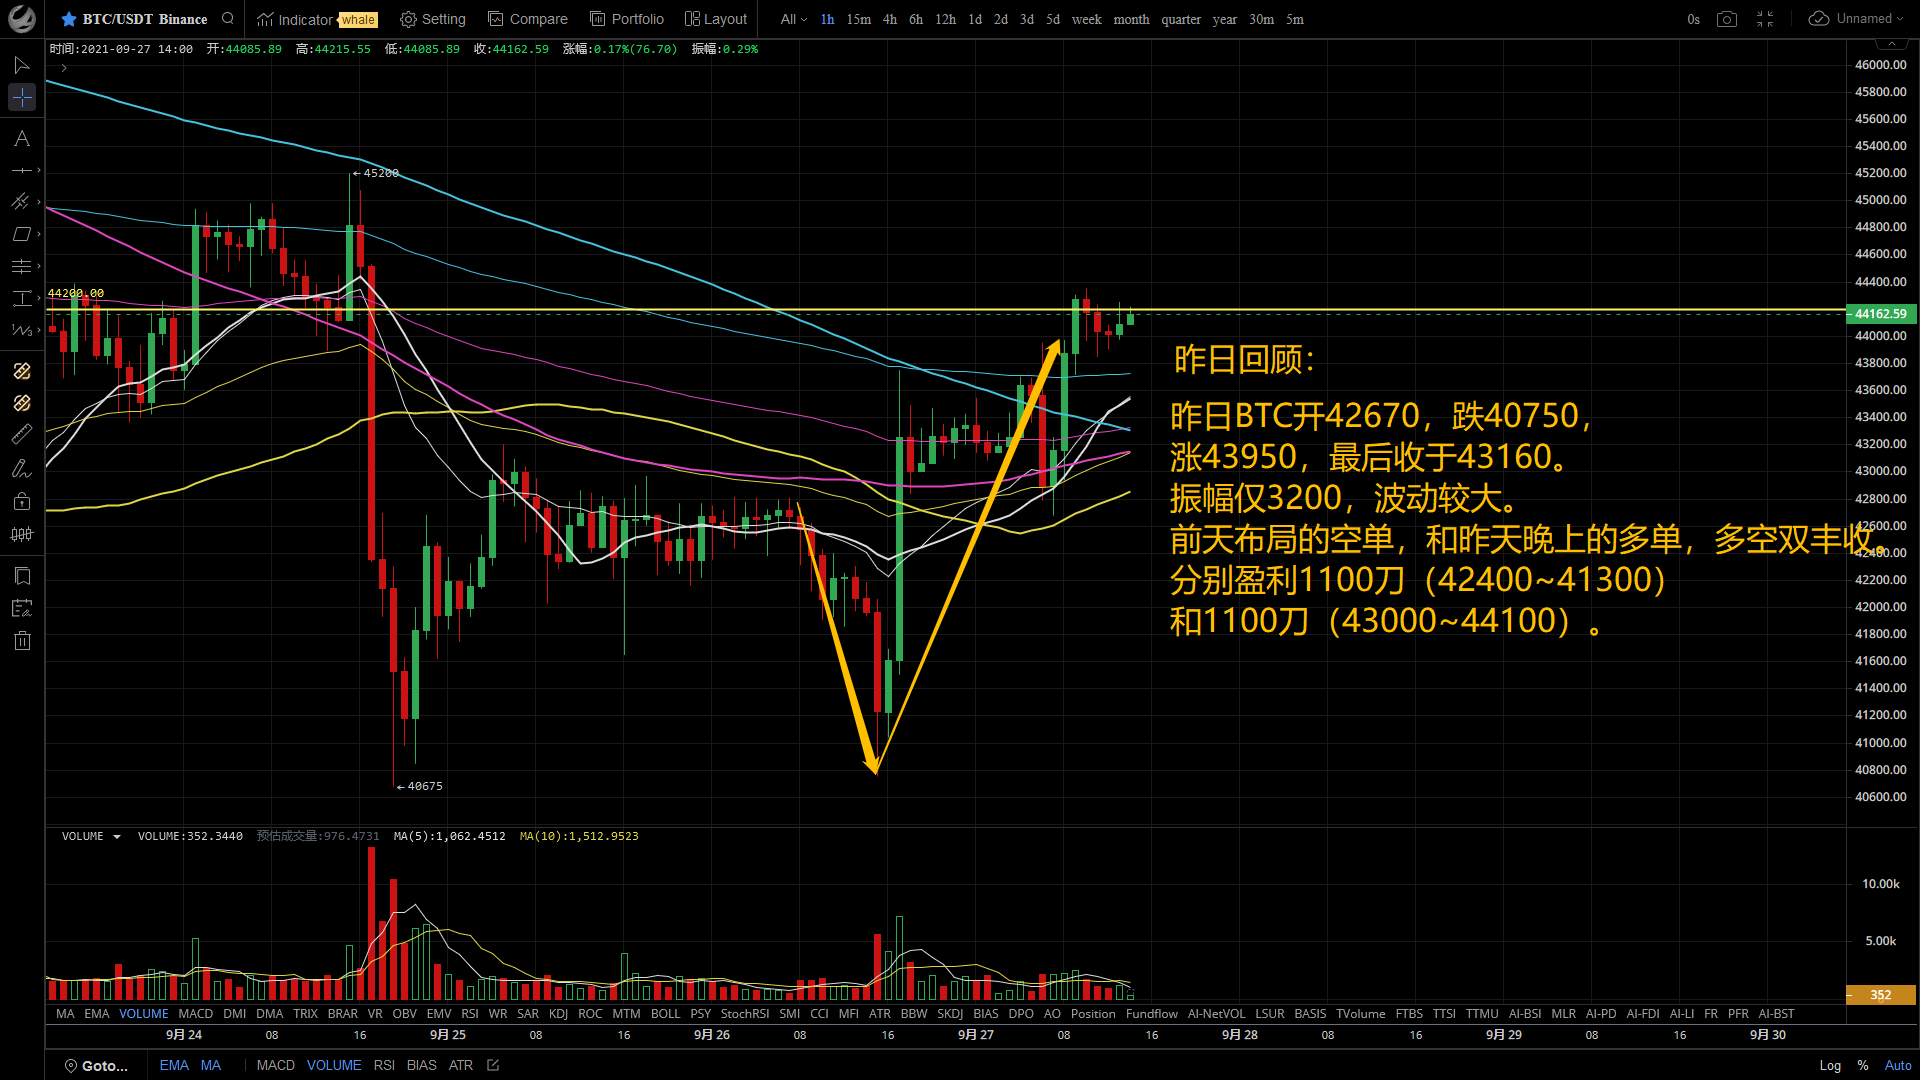Click the 44162.59 current price label
Image resolution: width=1920 pixels, height=1080 pixels.
[1880, 314]
